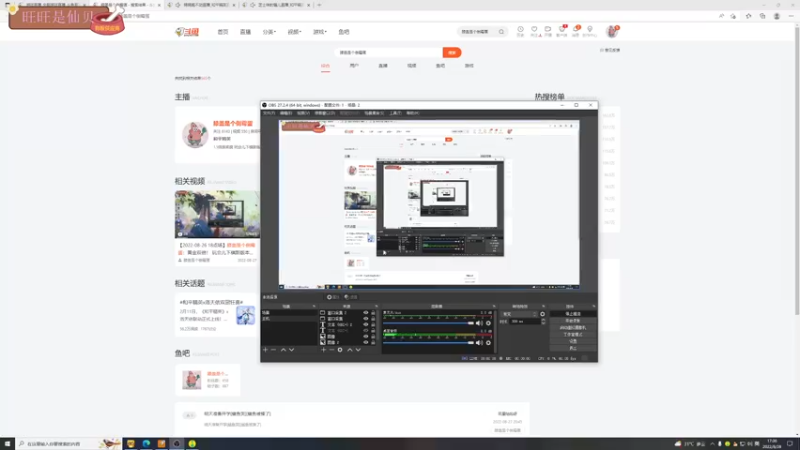Open the user avatar in the site header

click(611, 32)
